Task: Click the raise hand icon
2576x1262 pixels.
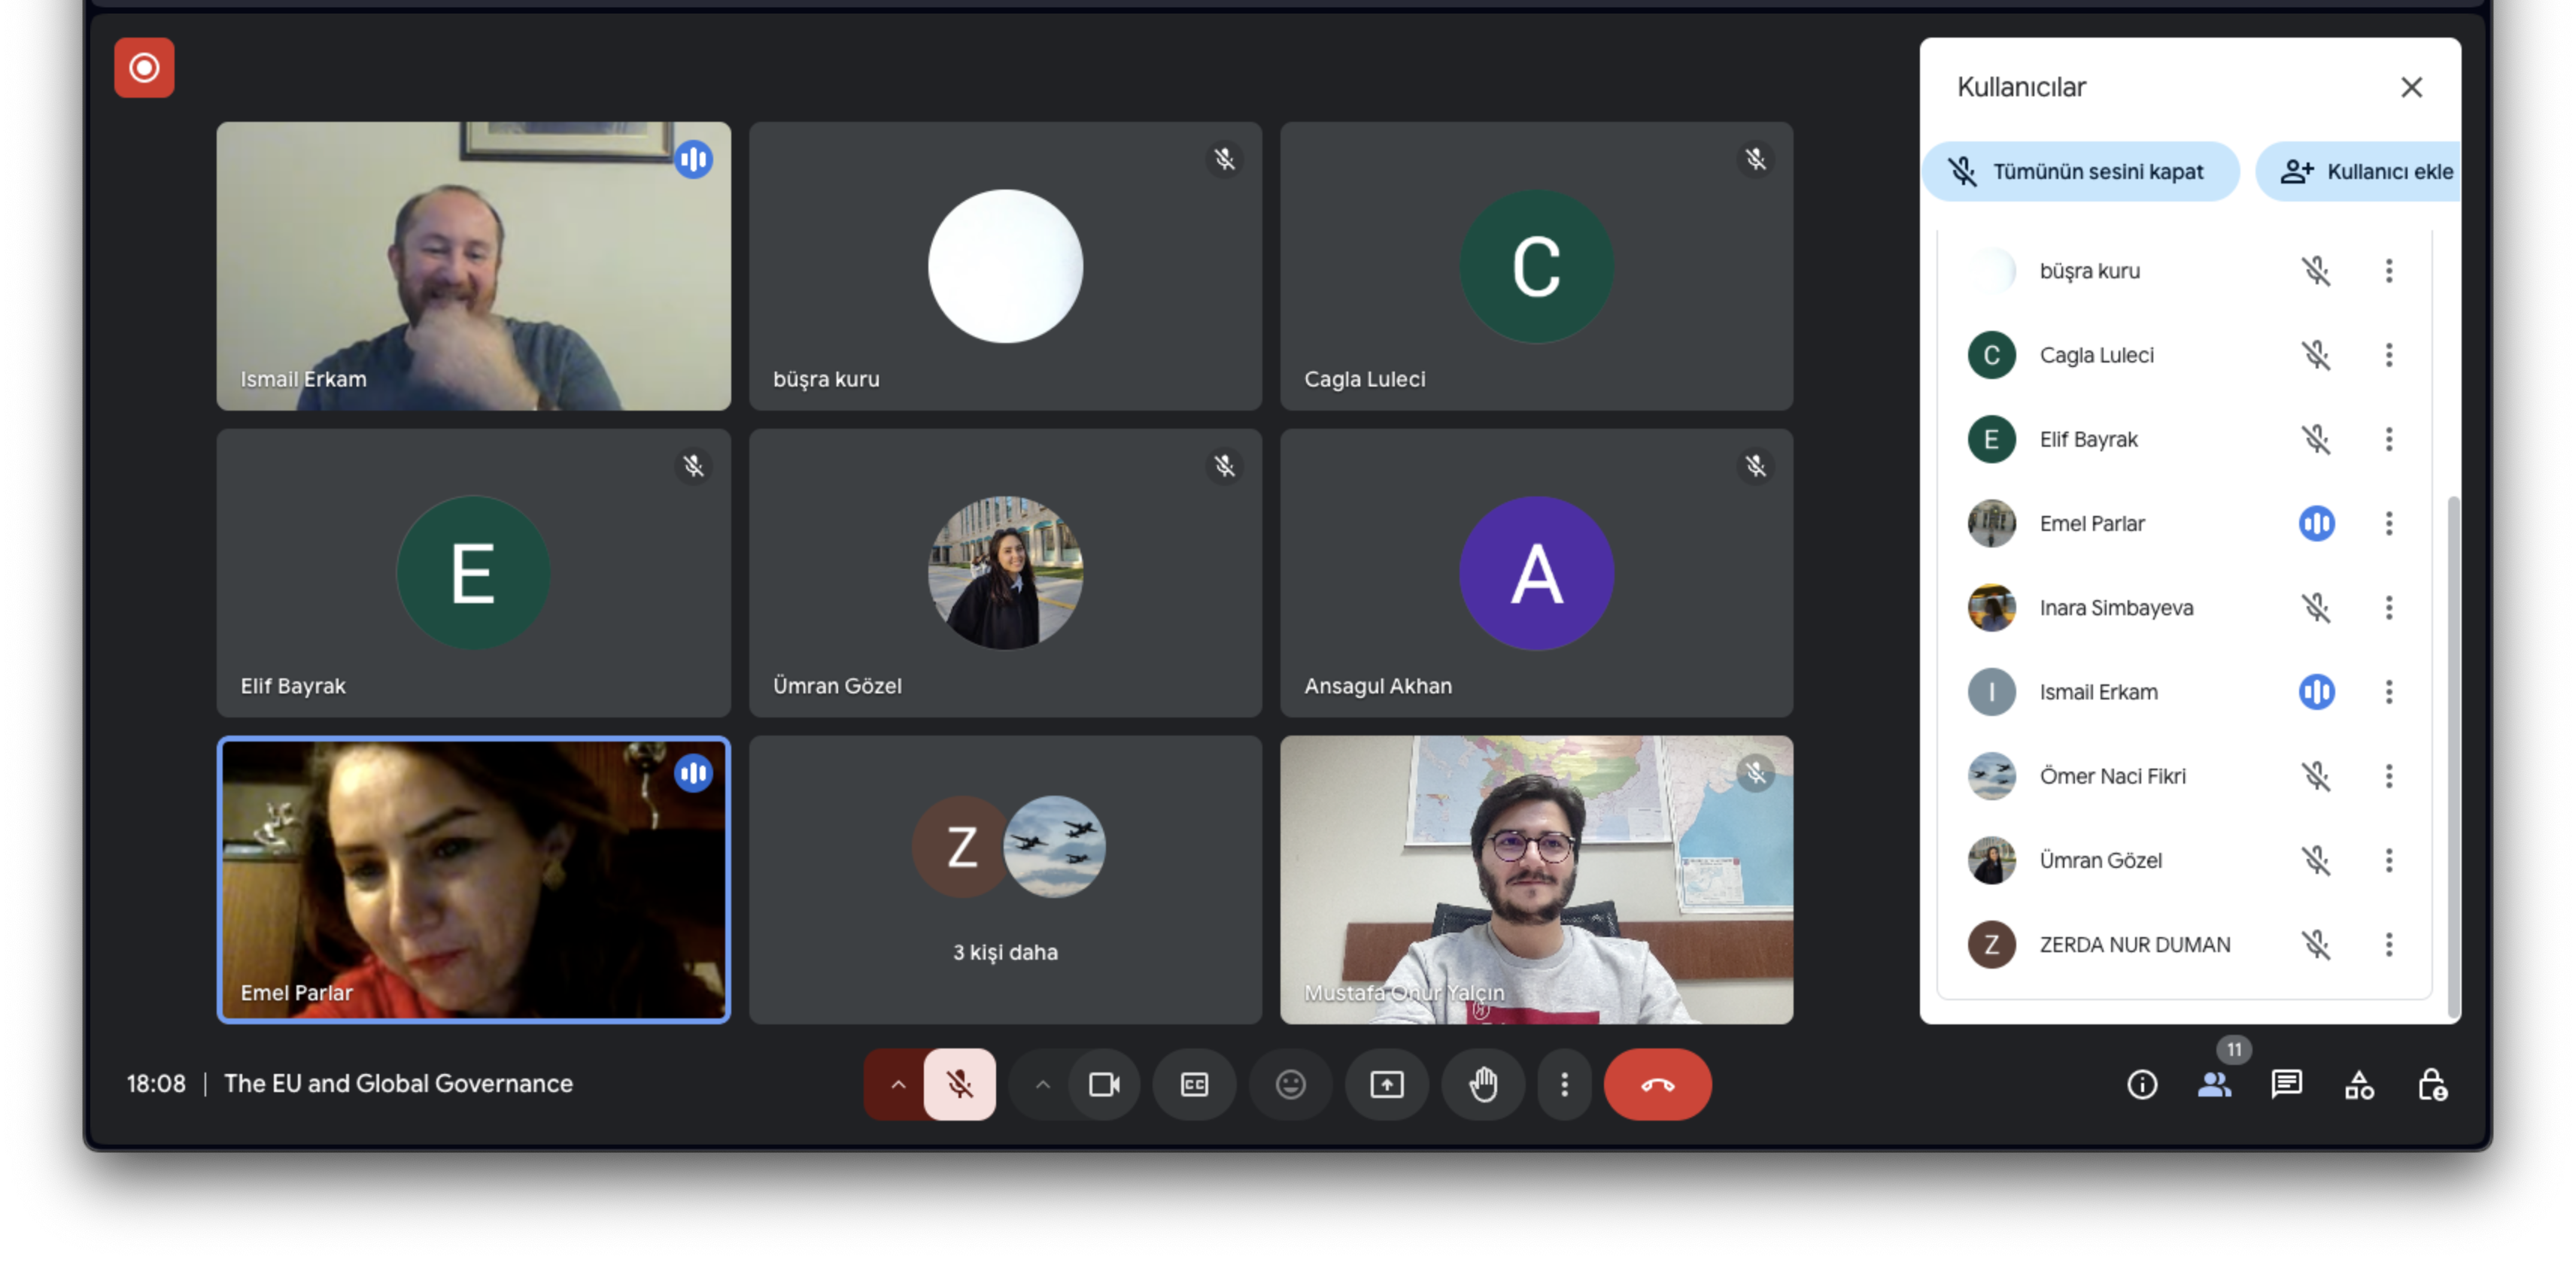Action: click(1483, 1084)
